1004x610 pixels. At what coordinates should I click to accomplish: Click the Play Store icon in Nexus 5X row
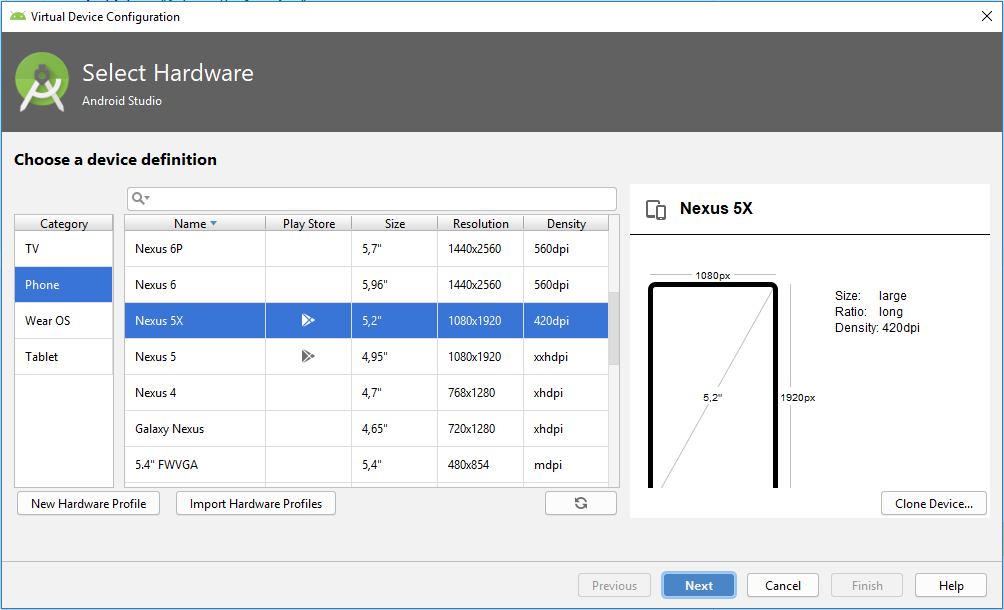click(308, 321)
